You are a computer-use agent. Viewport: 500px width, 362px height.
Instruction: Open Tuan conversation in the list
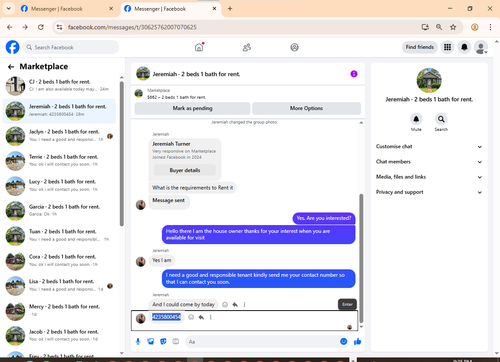[59, 236]
